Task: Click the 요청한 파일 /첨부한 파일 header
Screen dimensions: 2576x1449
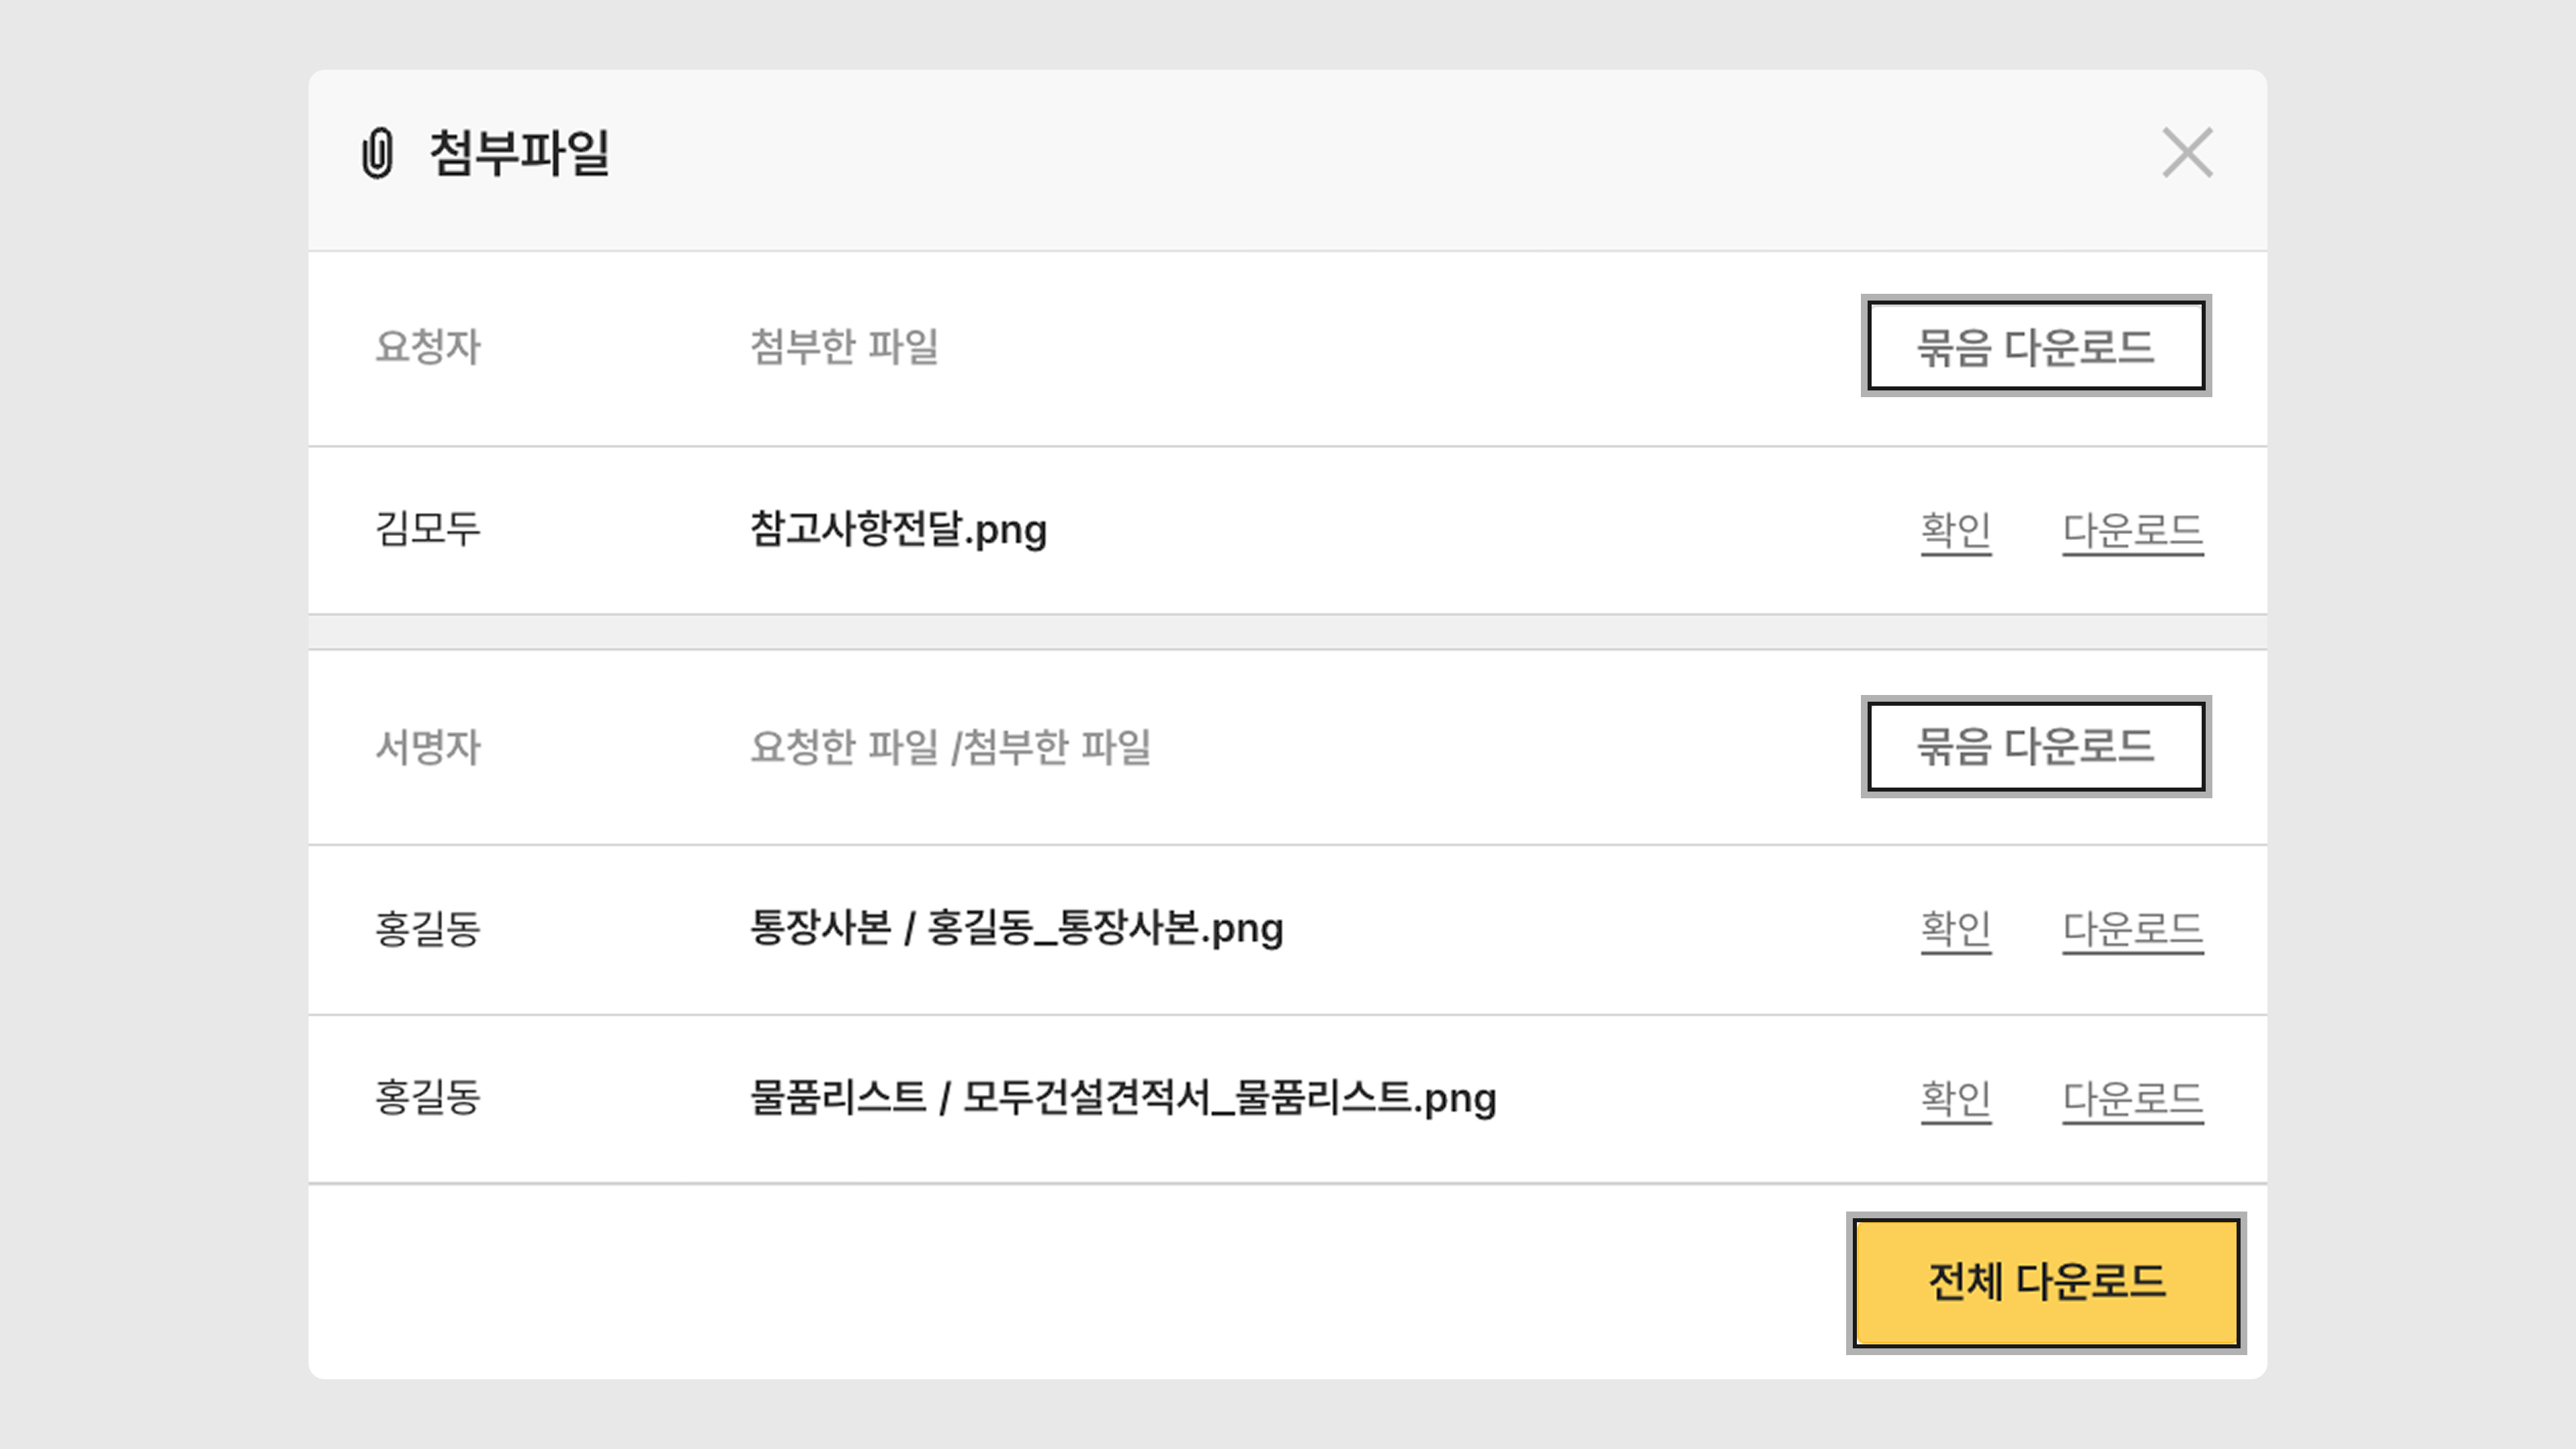Action: point(950,747)
